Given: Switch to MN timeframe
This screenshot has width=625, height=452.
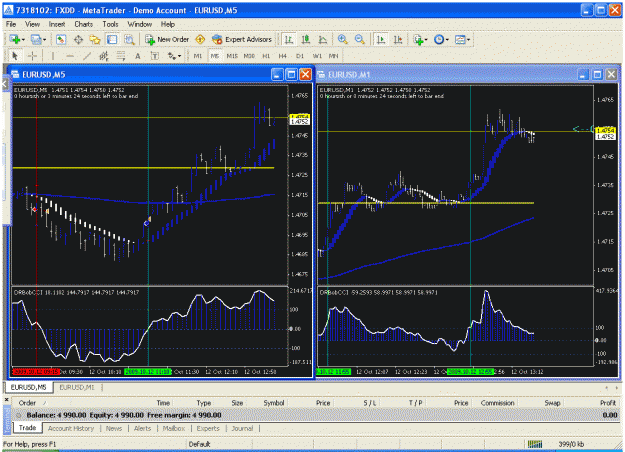Looking at the screenshot, I should pyautogui.click(x=333, y=56).
